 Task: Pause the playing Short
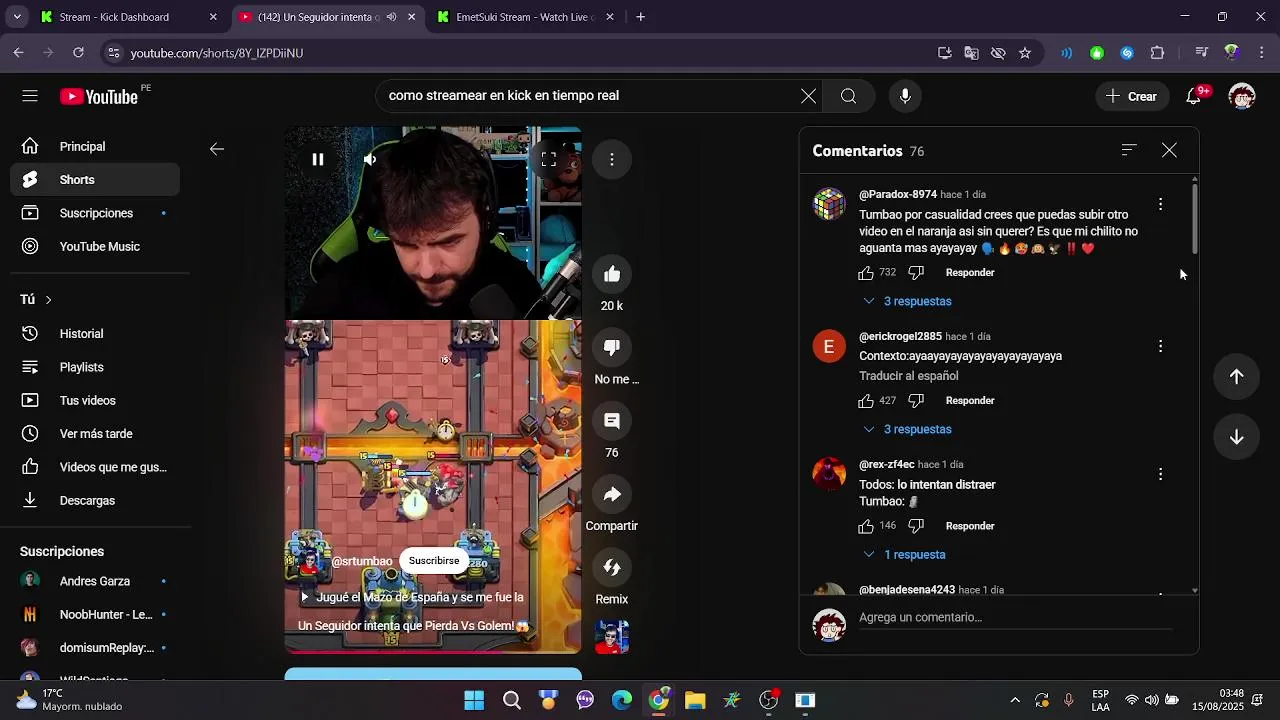click(317, 159)
